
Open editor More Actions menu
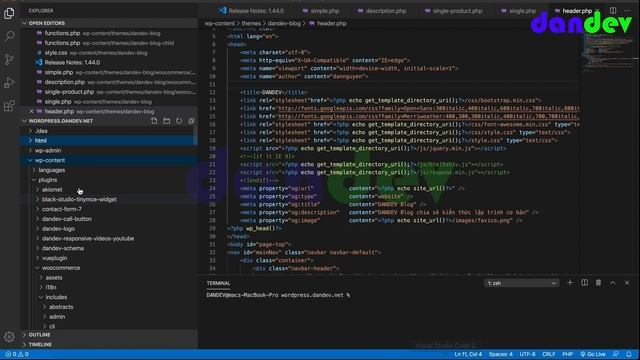[x=627, y=11]
